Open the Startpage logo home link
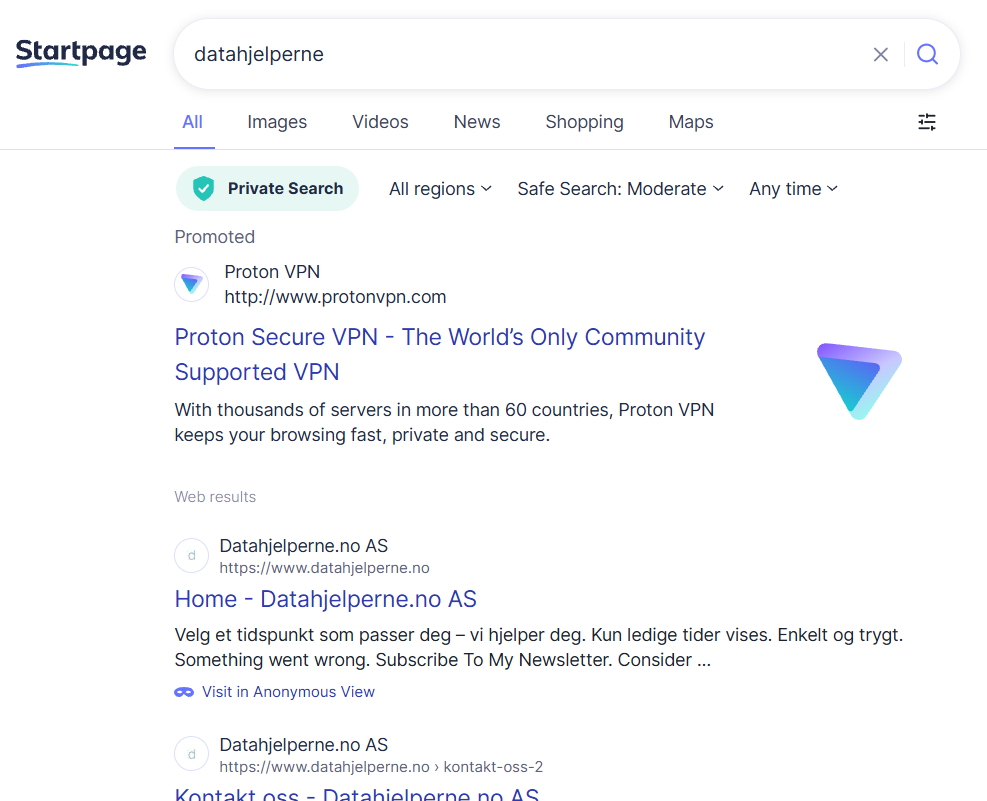Viewport: 987px width, 801px height. 81,53
